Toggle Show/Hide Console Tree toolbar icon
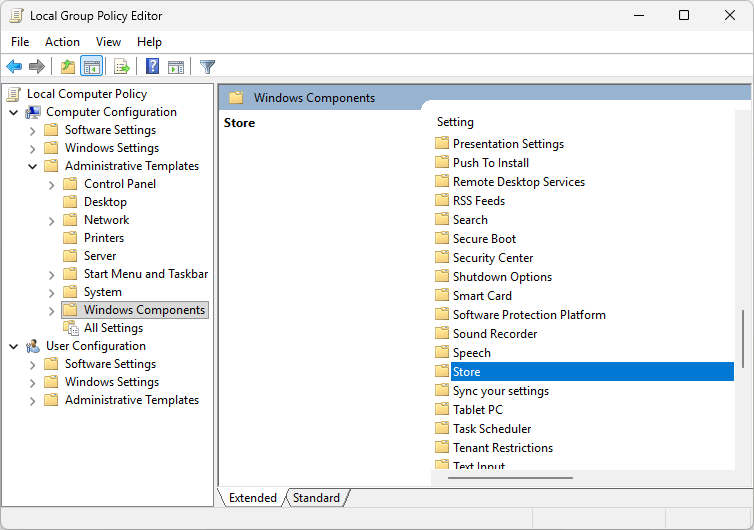 91,66
